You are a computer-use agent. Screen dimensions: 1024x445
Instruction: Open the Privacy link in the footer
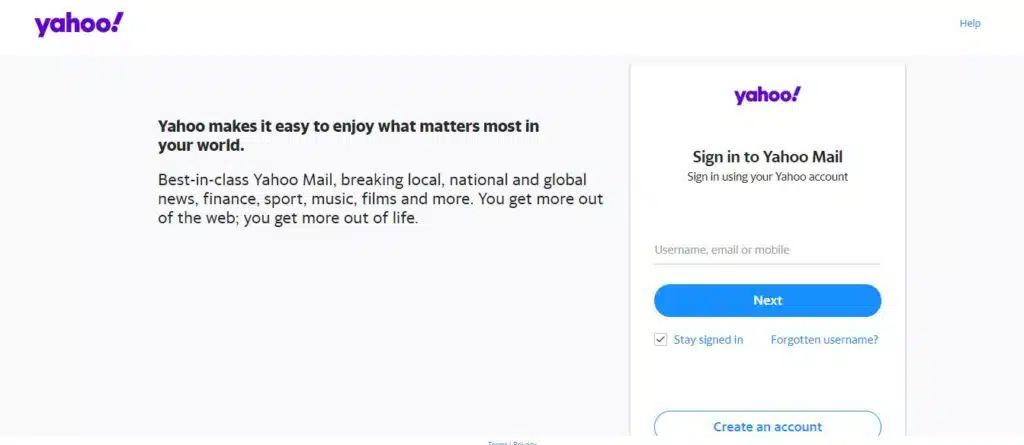coord(525,442)
